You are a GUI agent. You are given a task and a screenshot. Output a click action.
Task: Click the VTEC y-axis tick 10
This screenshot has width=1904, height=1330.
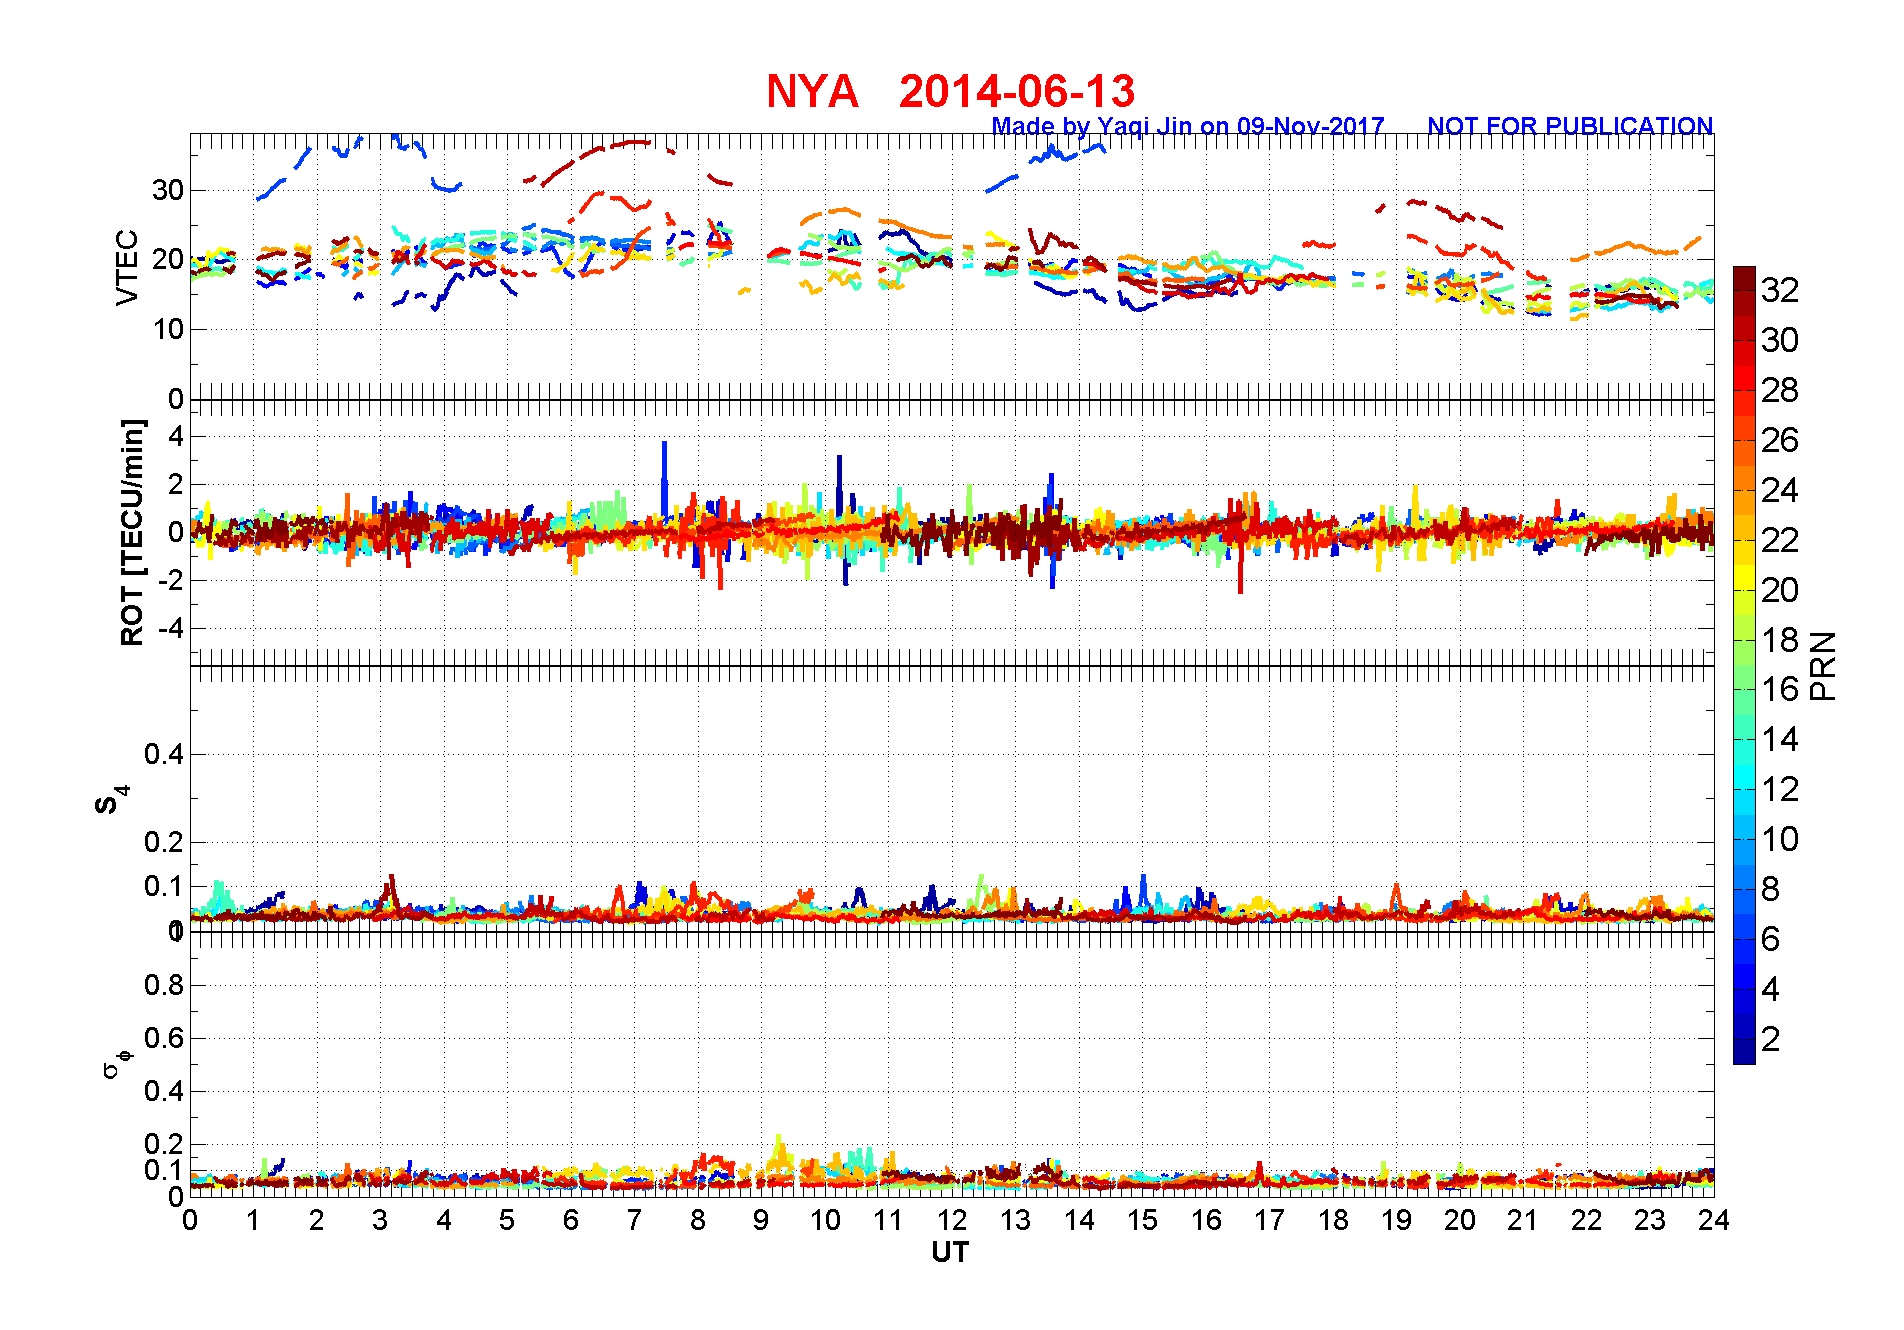pyautogui.click(x=168, y=329)
